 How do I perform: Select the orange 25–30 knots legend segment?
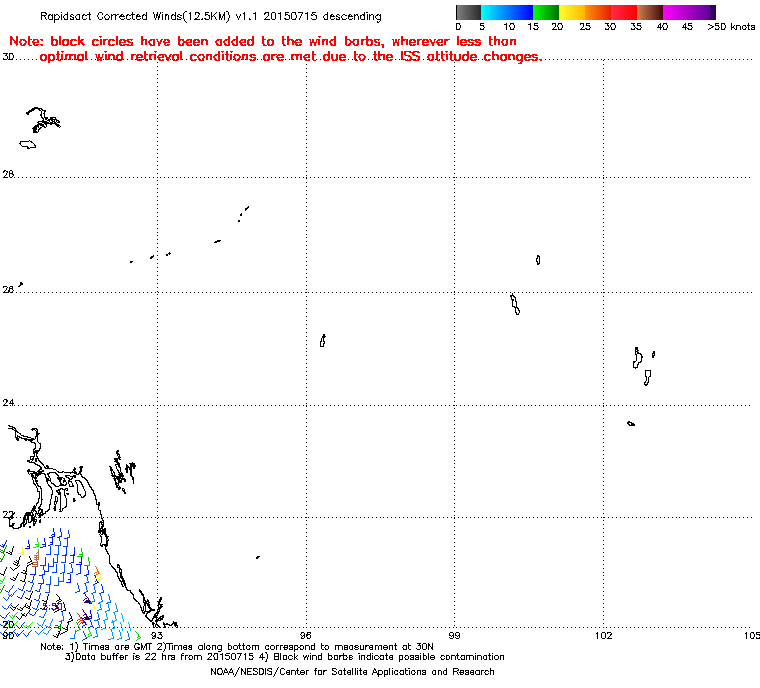pos(598,12)
